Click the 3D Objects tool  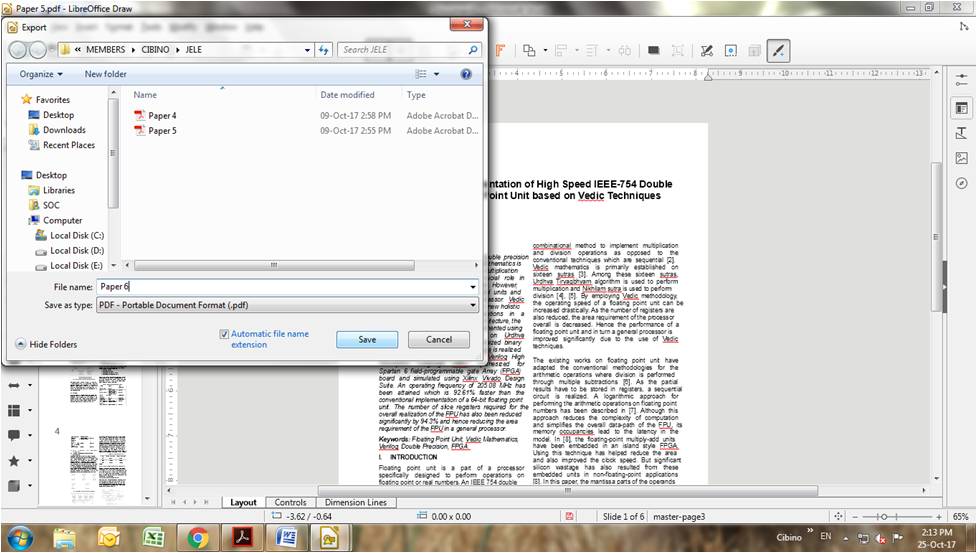click(x=14, y=485)
